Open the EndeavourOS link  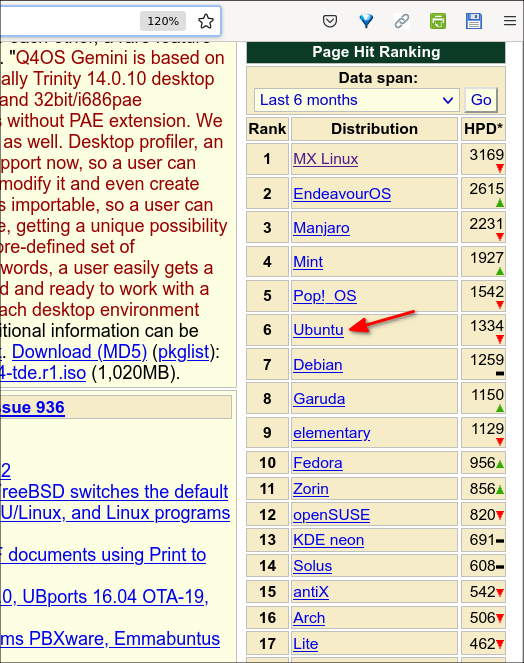342,194
